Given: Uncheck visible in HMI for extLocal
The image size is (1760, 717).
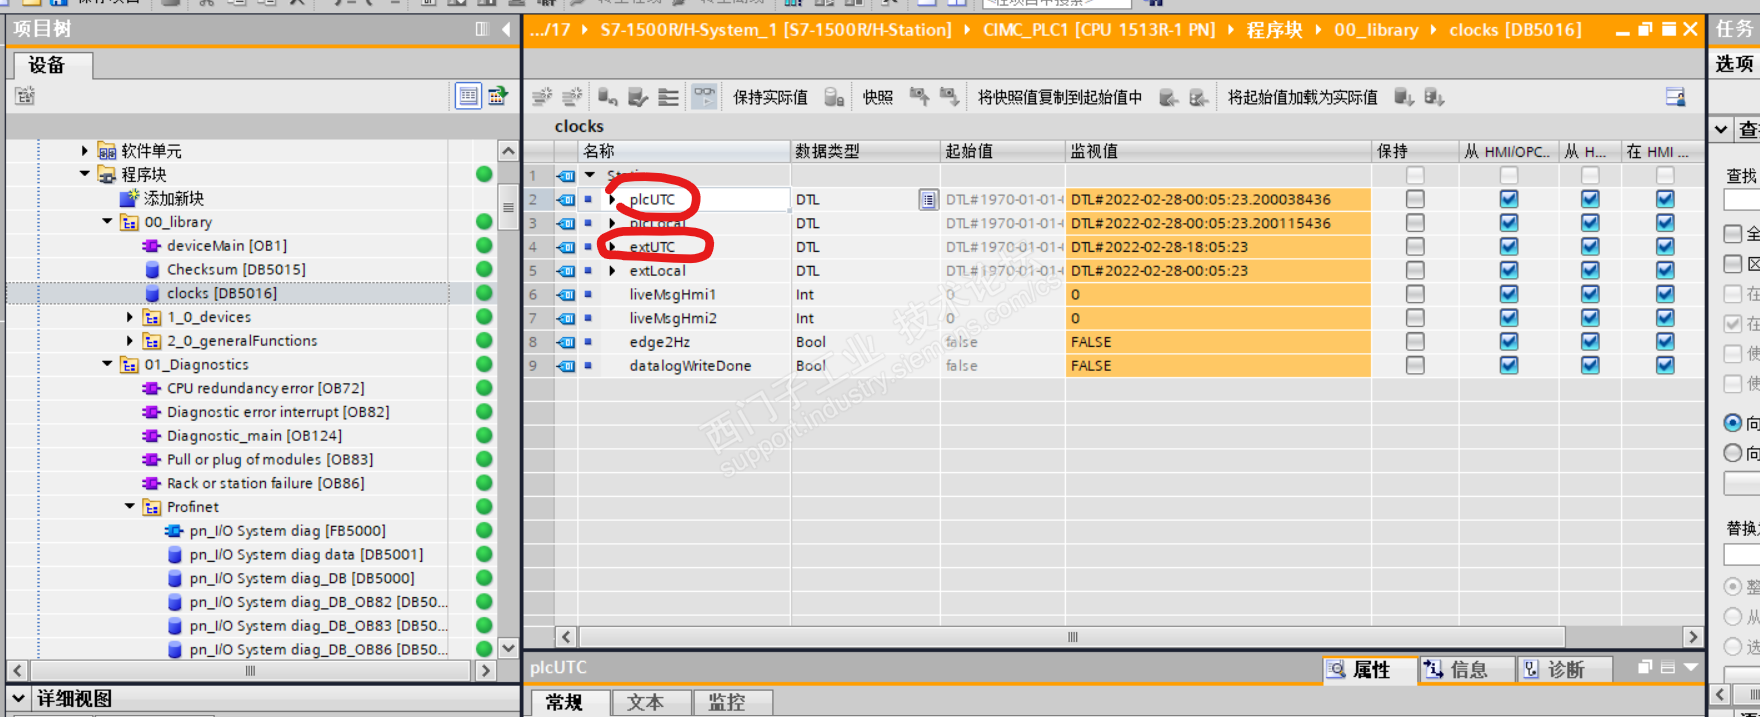Looking at the screenshot, I should click(1664, 271).
